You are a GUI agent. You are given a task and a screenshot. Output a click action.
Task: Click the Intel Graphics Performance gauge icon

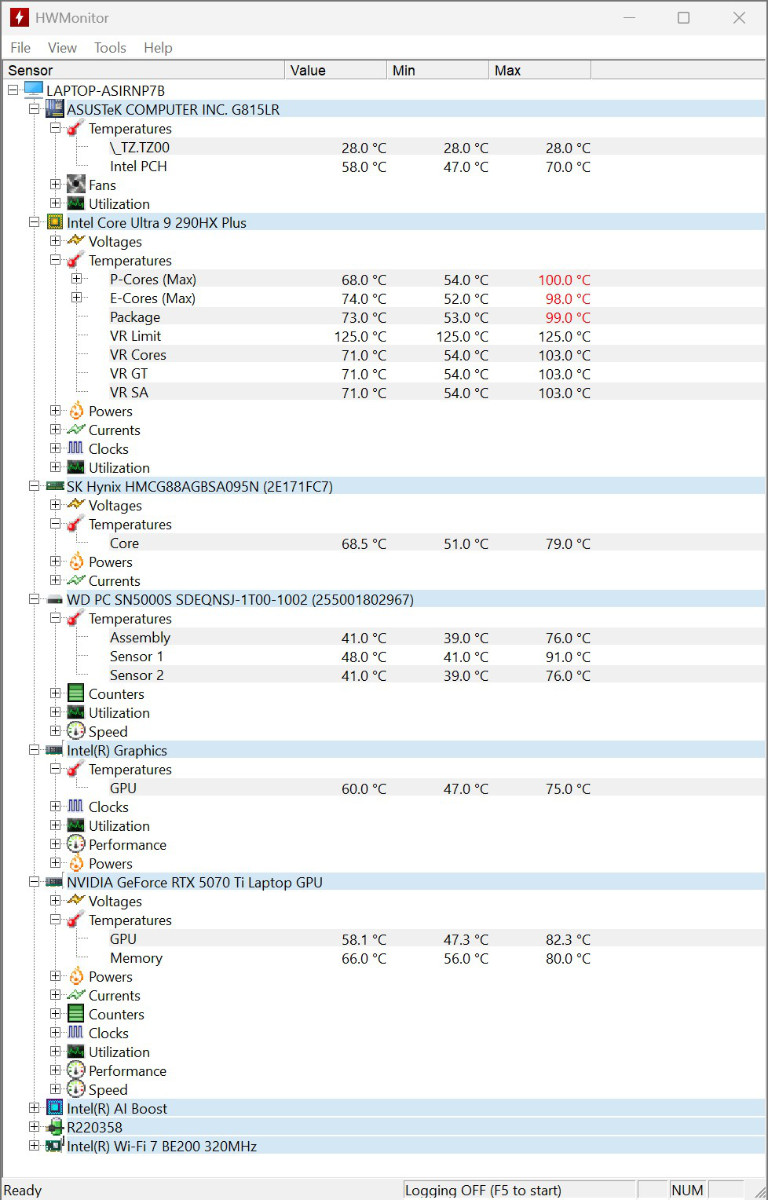(x=76, y=844)
